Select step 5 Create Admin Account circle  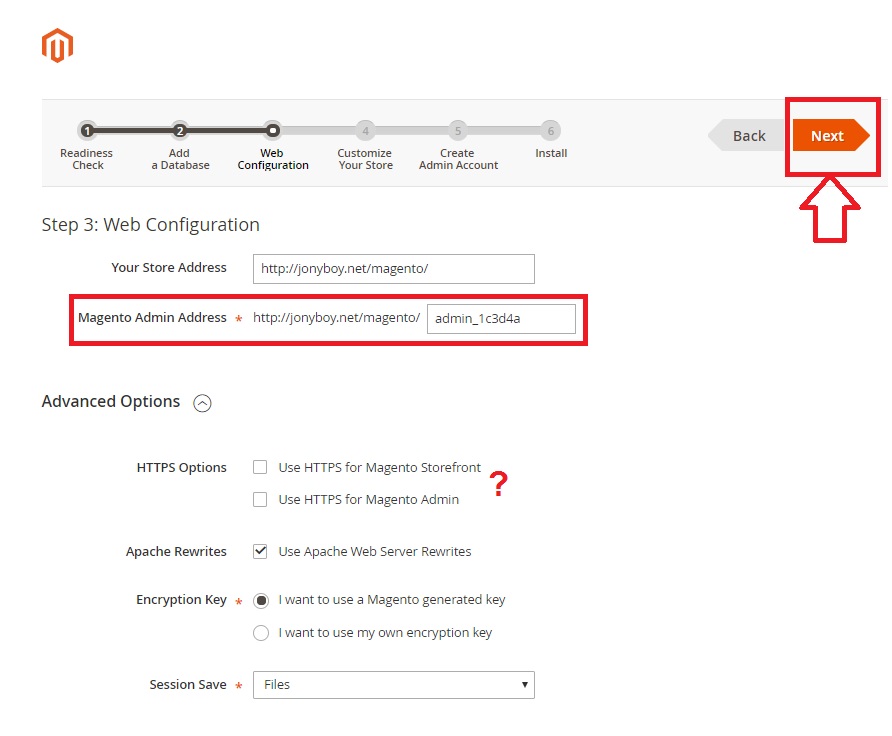click(x=458, y=131)
